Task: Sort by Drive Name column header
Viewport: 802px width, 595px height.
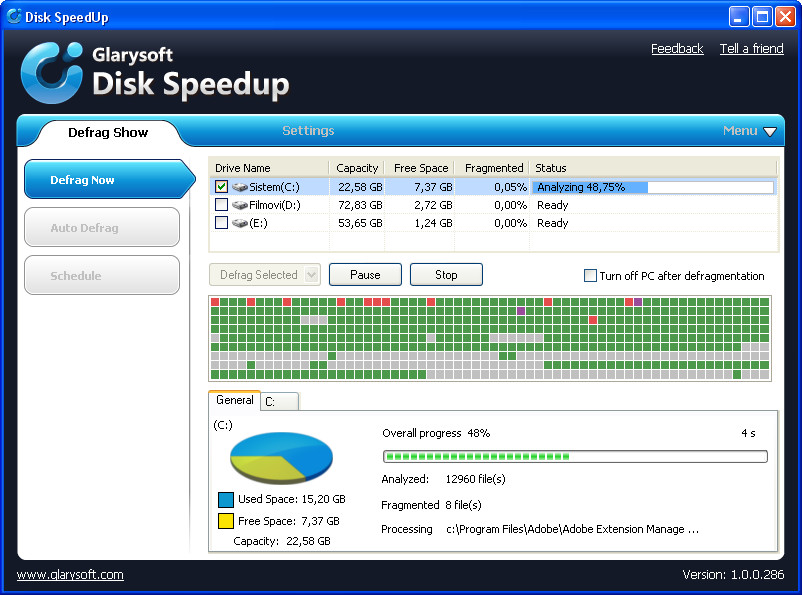Action: (269, 168)
